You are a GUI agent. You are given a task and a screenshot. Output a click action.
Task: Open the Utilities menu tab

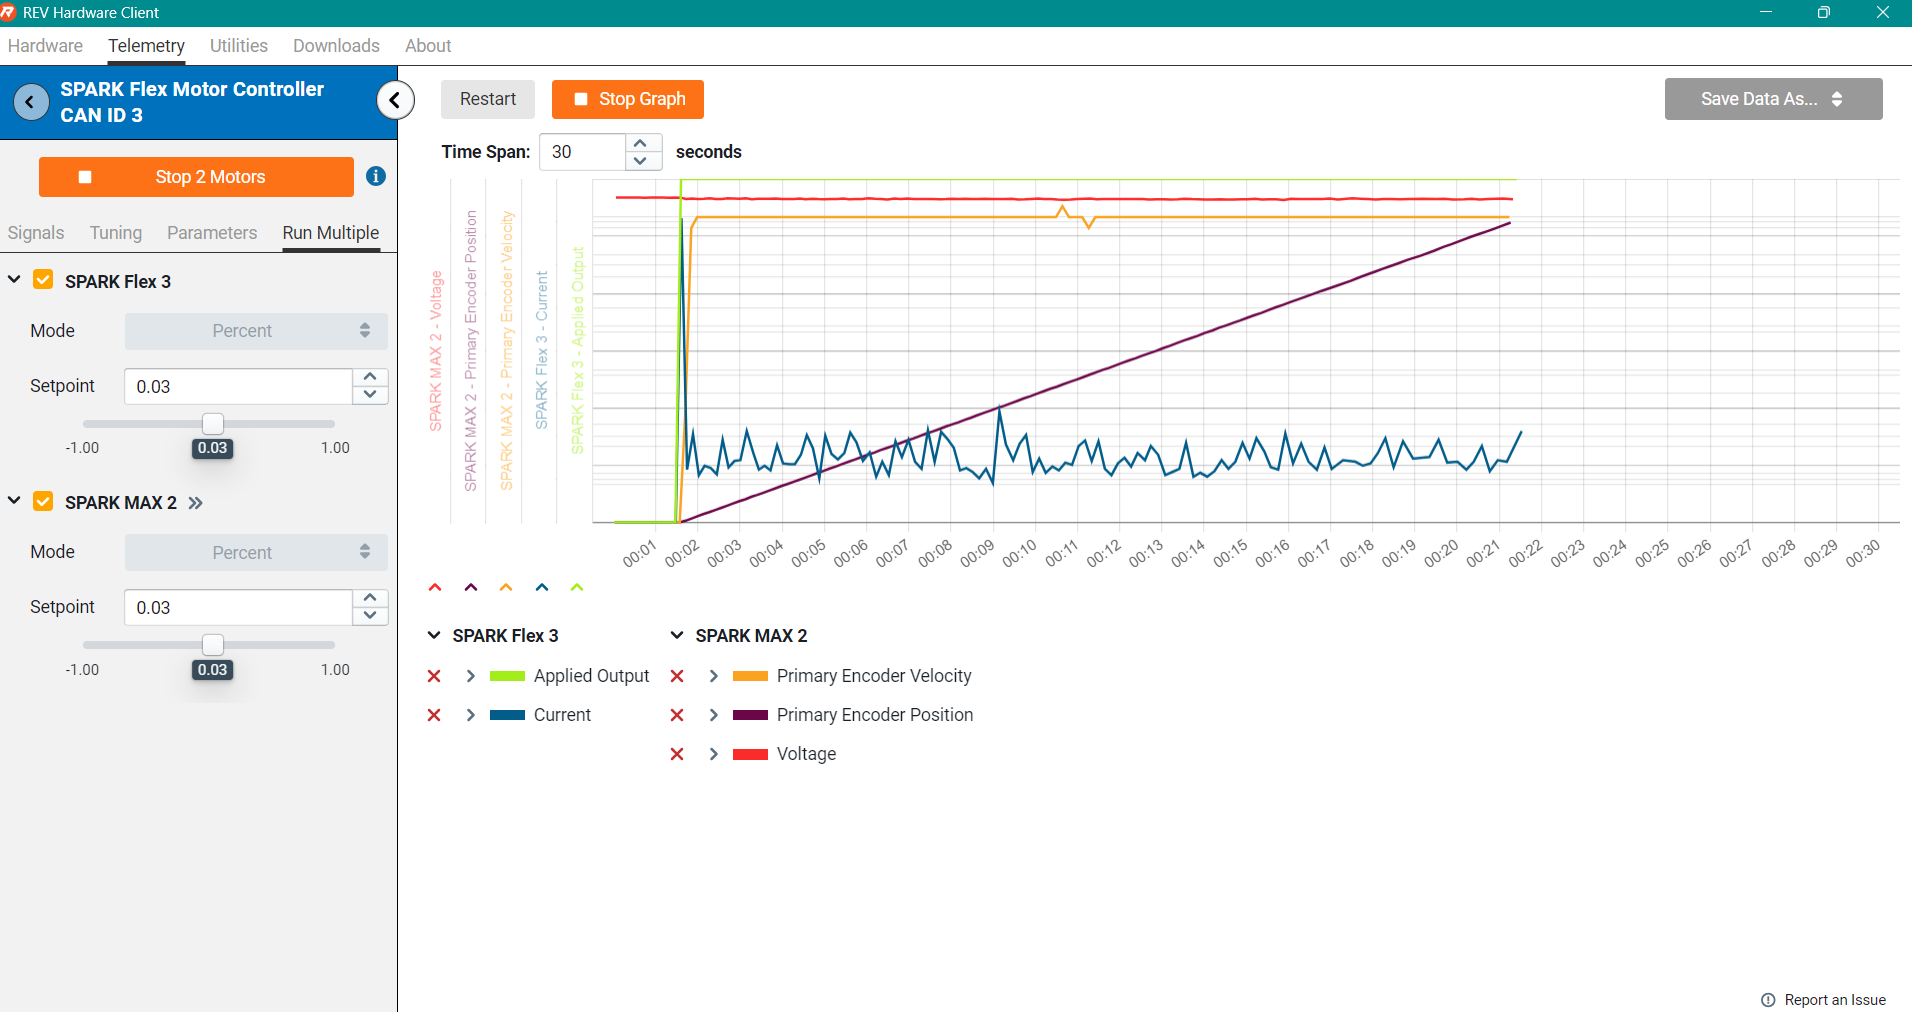point(238,46)
